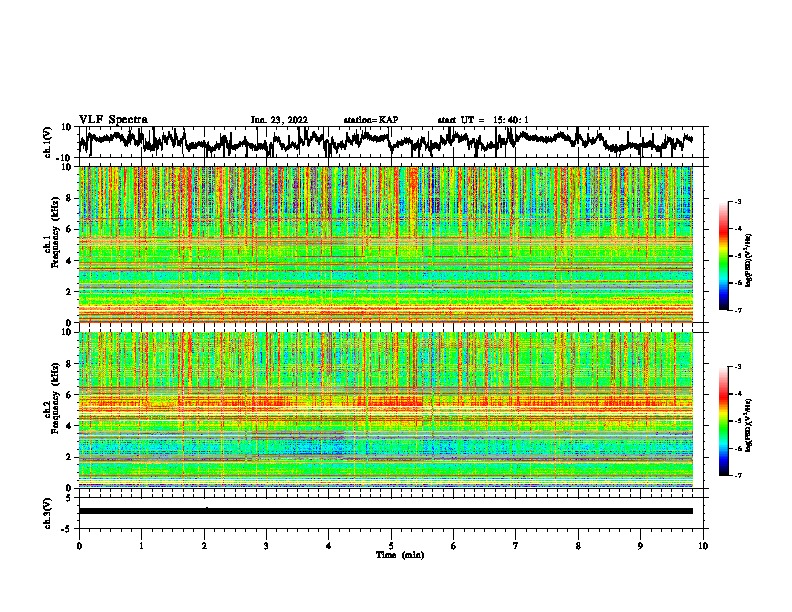This screenshot has height=612, width=792.
Task: Click time axis tick label '4'
Action: [329, 546]
